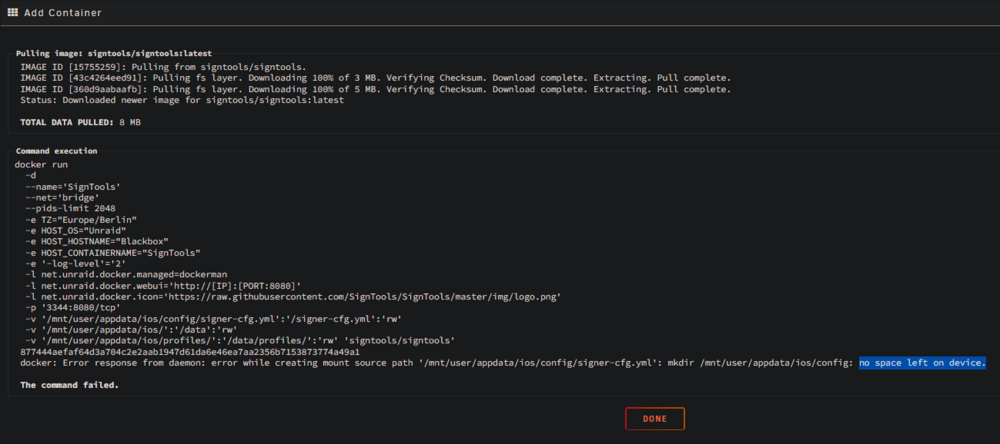
Task: Click the TZ="Europe/Berlin" line
Action: pyautogui.click(x=81, y=220)
